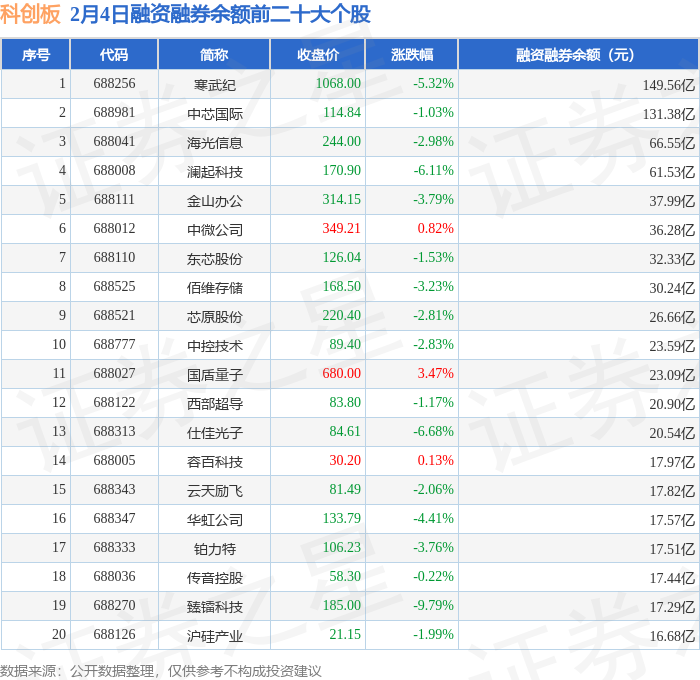Select stock name 金山办公
The image size is (700, 680).
(x=215, y=201)
